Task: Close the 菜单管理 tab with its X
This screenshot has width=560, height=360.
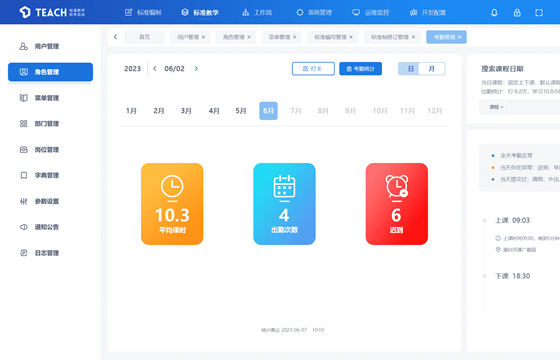Action: pyautogui.click(x=295, y=37)
